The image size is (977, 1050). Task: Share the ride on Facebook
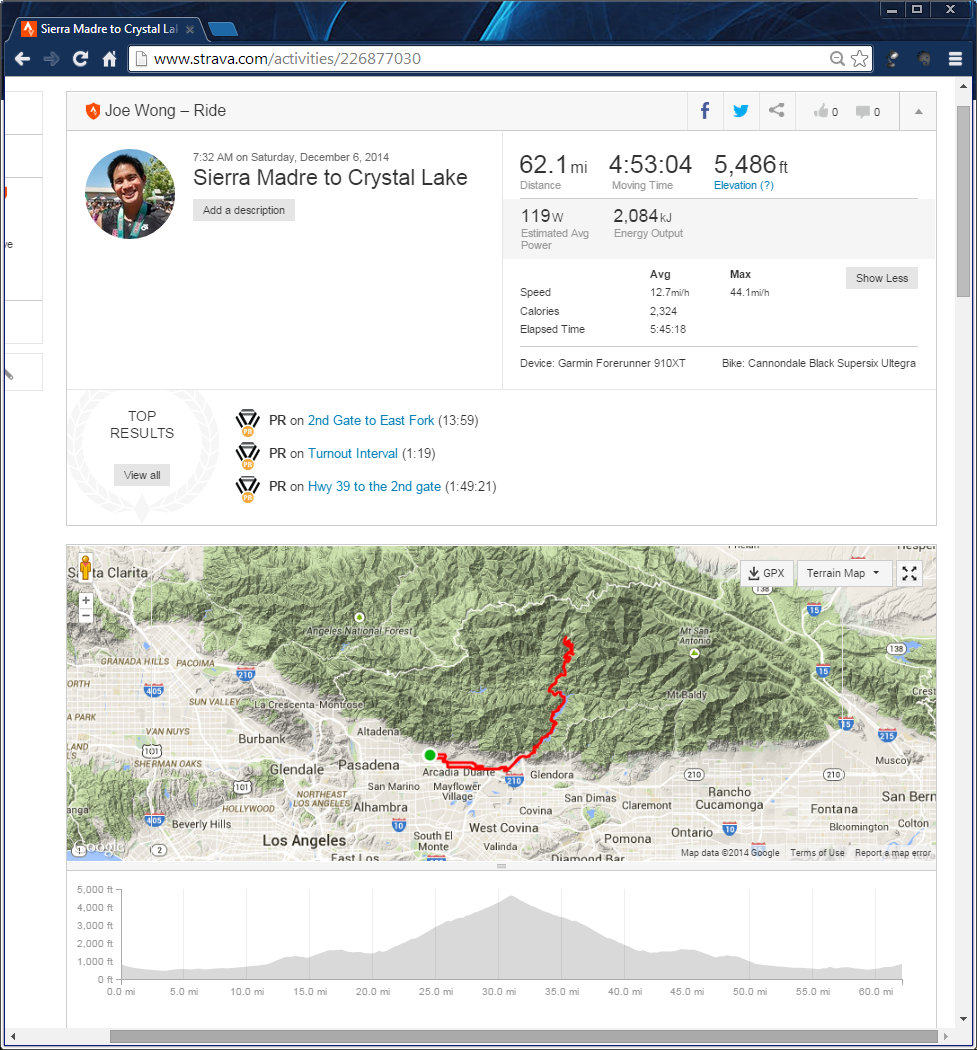click(x=705, y=111)
